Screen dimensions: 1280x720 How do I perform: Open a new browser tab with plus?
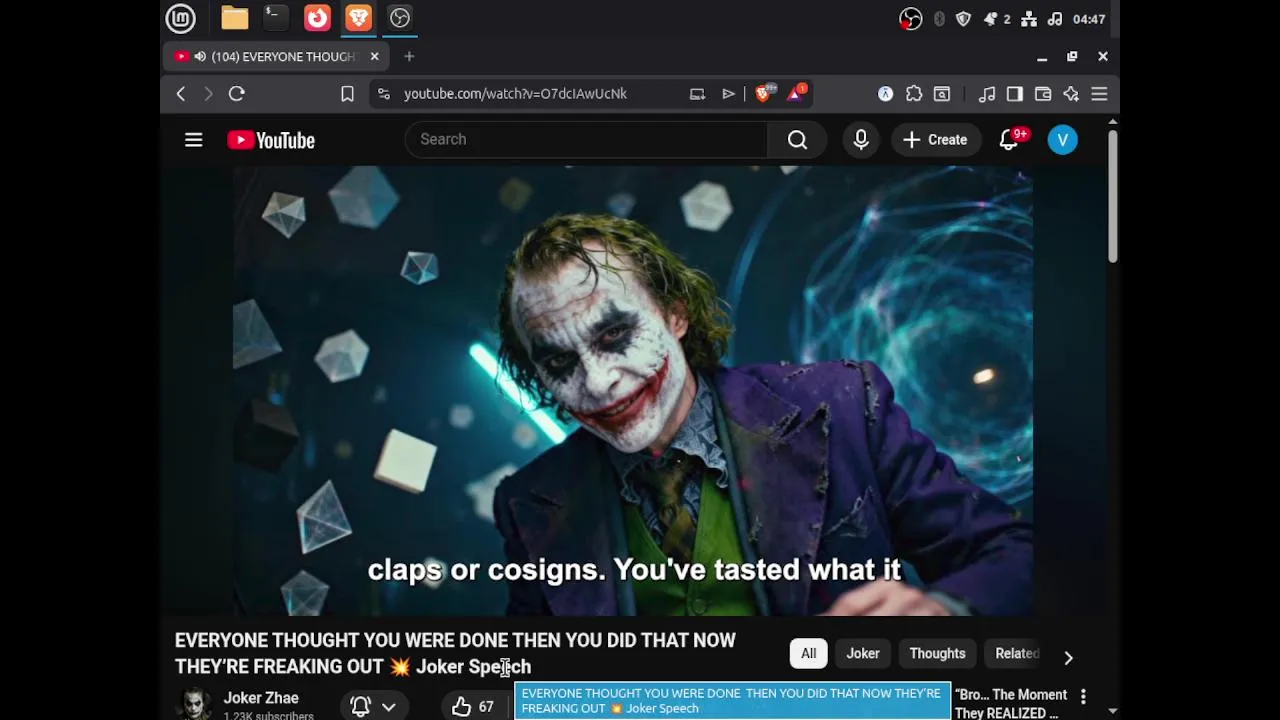click(x=409, y=57)
